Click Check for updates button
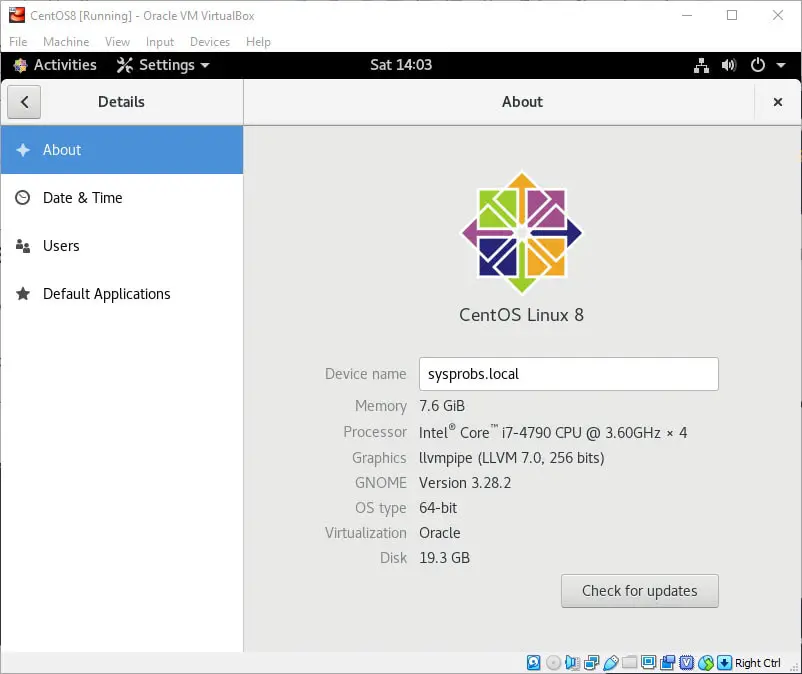 (x=639, y=591)
